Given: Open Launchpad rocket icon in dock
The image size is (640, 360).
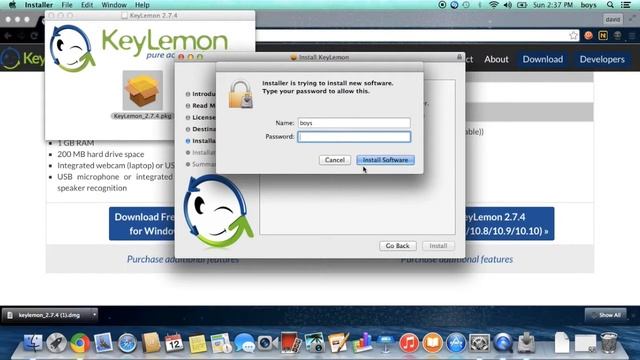Looking at the screenshot, I should coord(56,342).
